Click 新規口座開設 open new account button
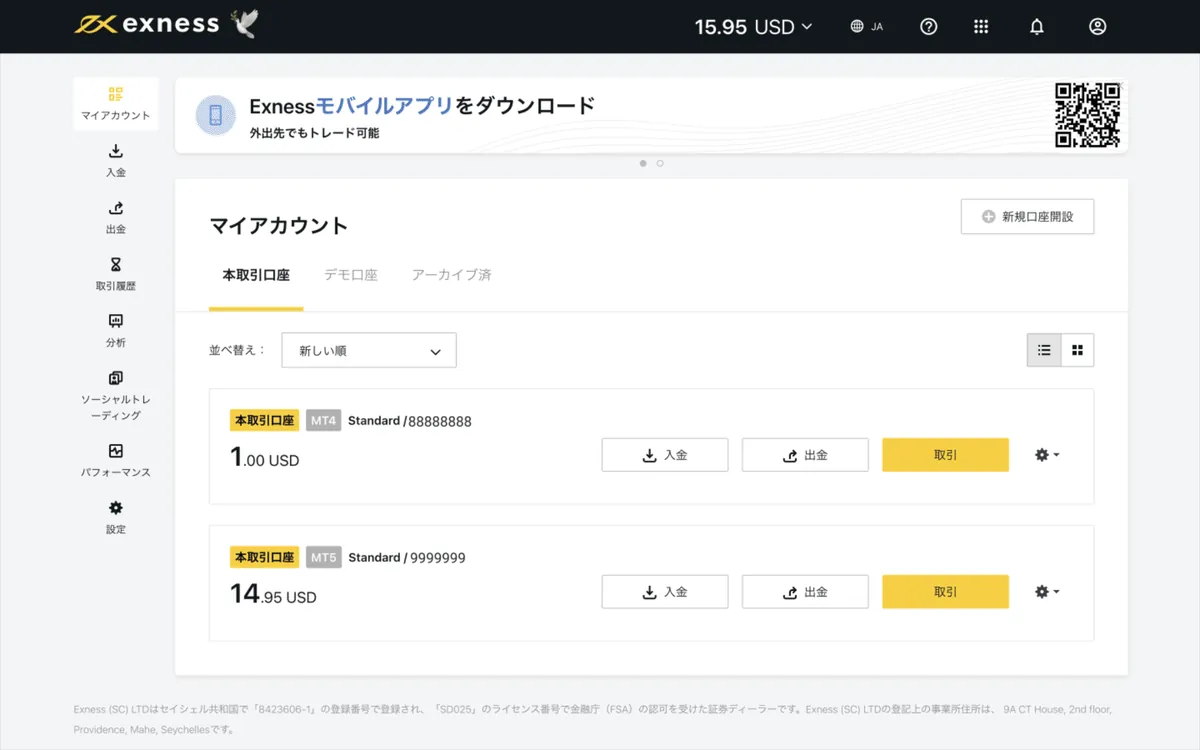The image size is (1200, 750). 1027,216
